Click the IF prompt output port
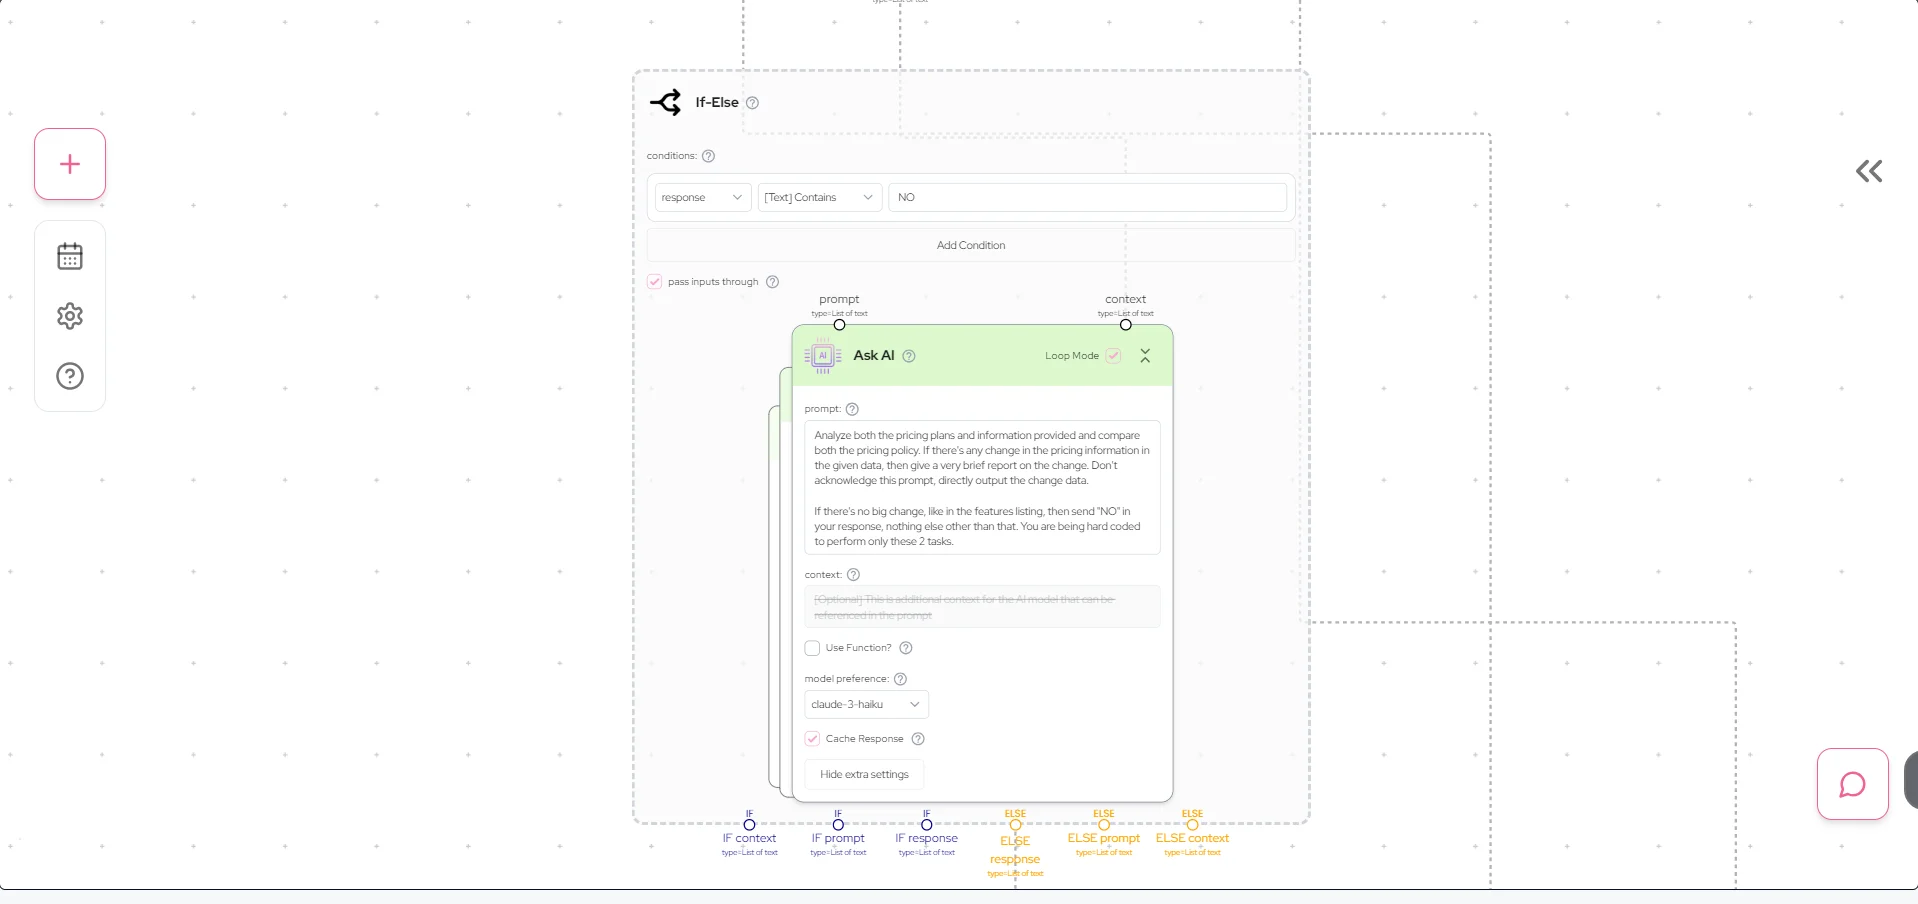The width and height of the screenshot is (1918, 904). click(838, 825)
